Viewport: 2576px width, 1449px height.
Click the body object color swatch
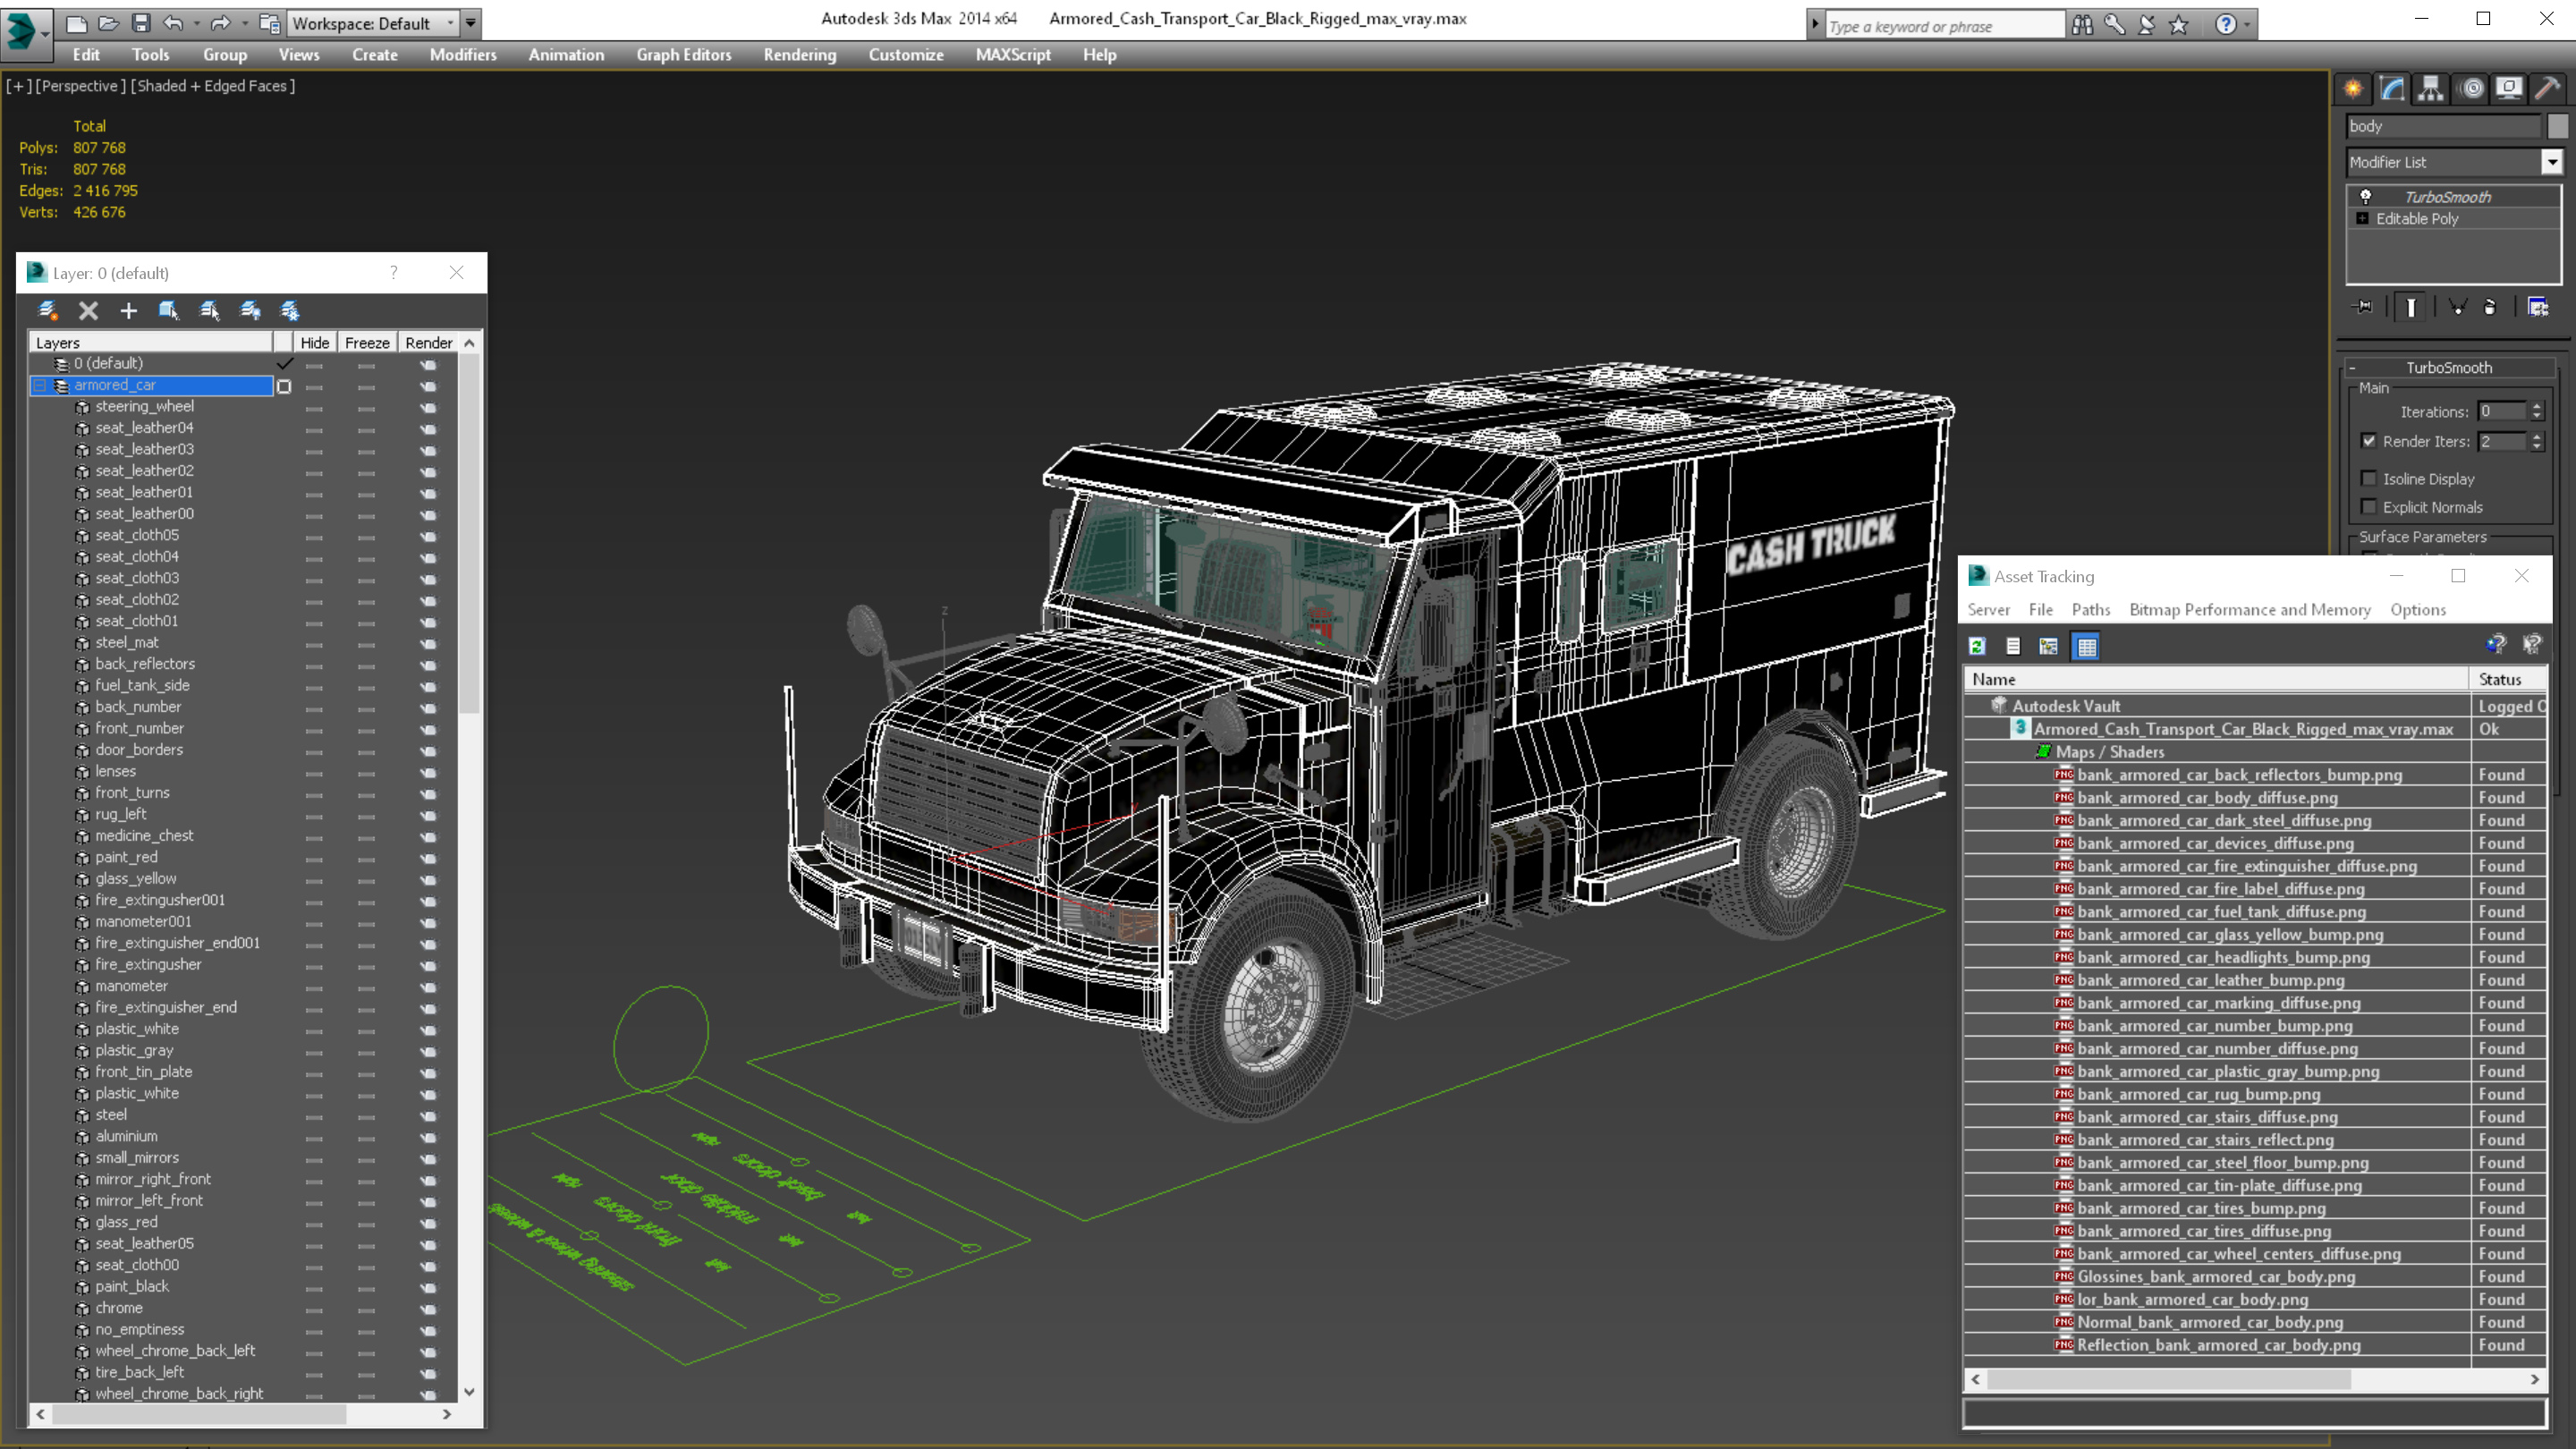(x=2558, y=126)
